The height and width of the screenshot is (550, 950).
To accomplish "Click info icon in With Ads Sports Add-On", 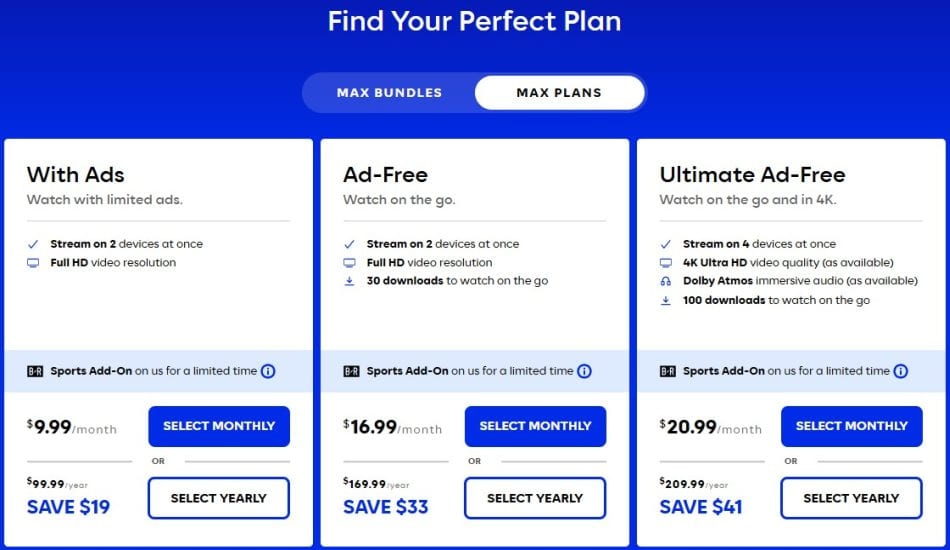I will (x=268, y=371).
